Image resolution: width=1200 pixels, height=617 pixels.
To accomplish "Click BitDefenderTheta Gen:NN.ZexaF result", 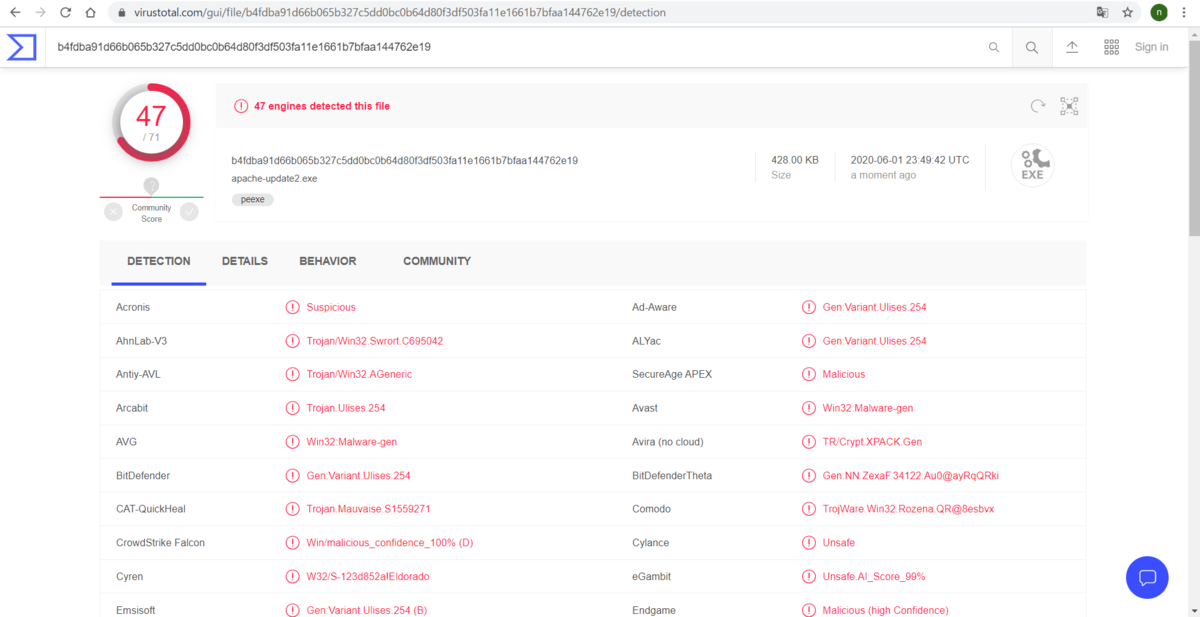I will (x=911, y=476).
